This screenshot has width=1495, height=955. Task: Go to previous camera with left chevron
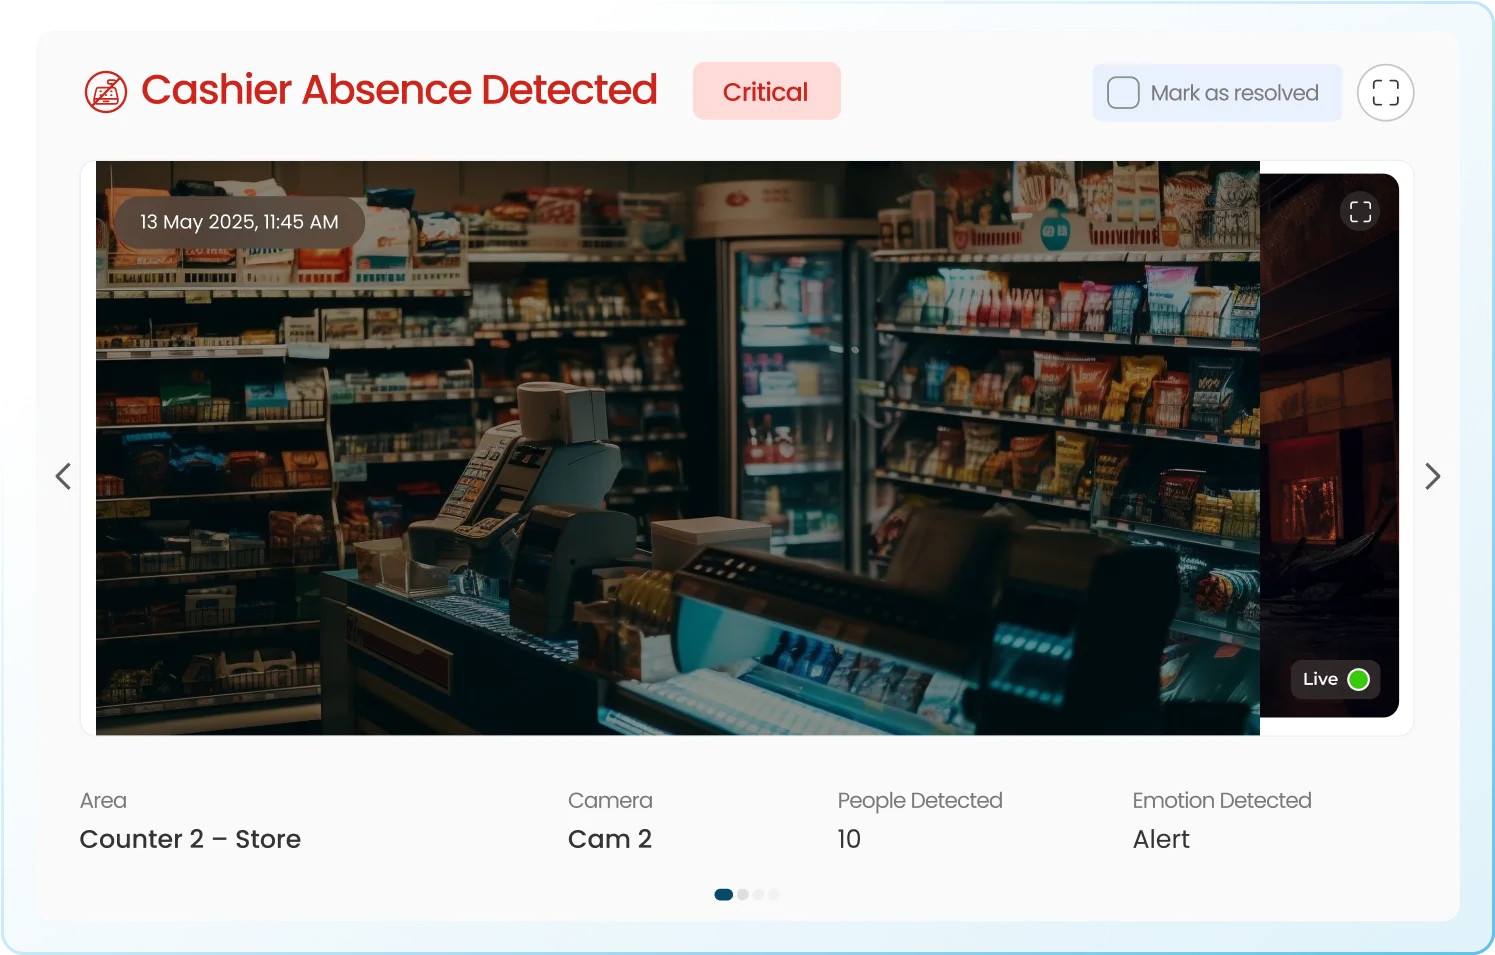(63, 476)
